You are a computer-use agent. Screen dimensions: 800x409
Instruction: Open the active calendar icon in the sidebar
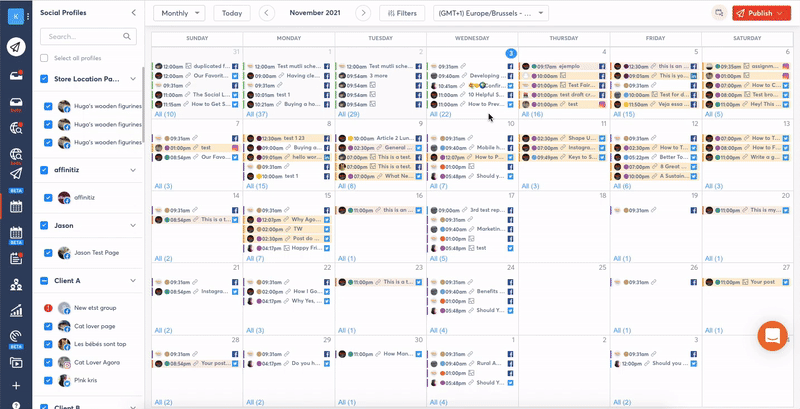tap(16, 207)
